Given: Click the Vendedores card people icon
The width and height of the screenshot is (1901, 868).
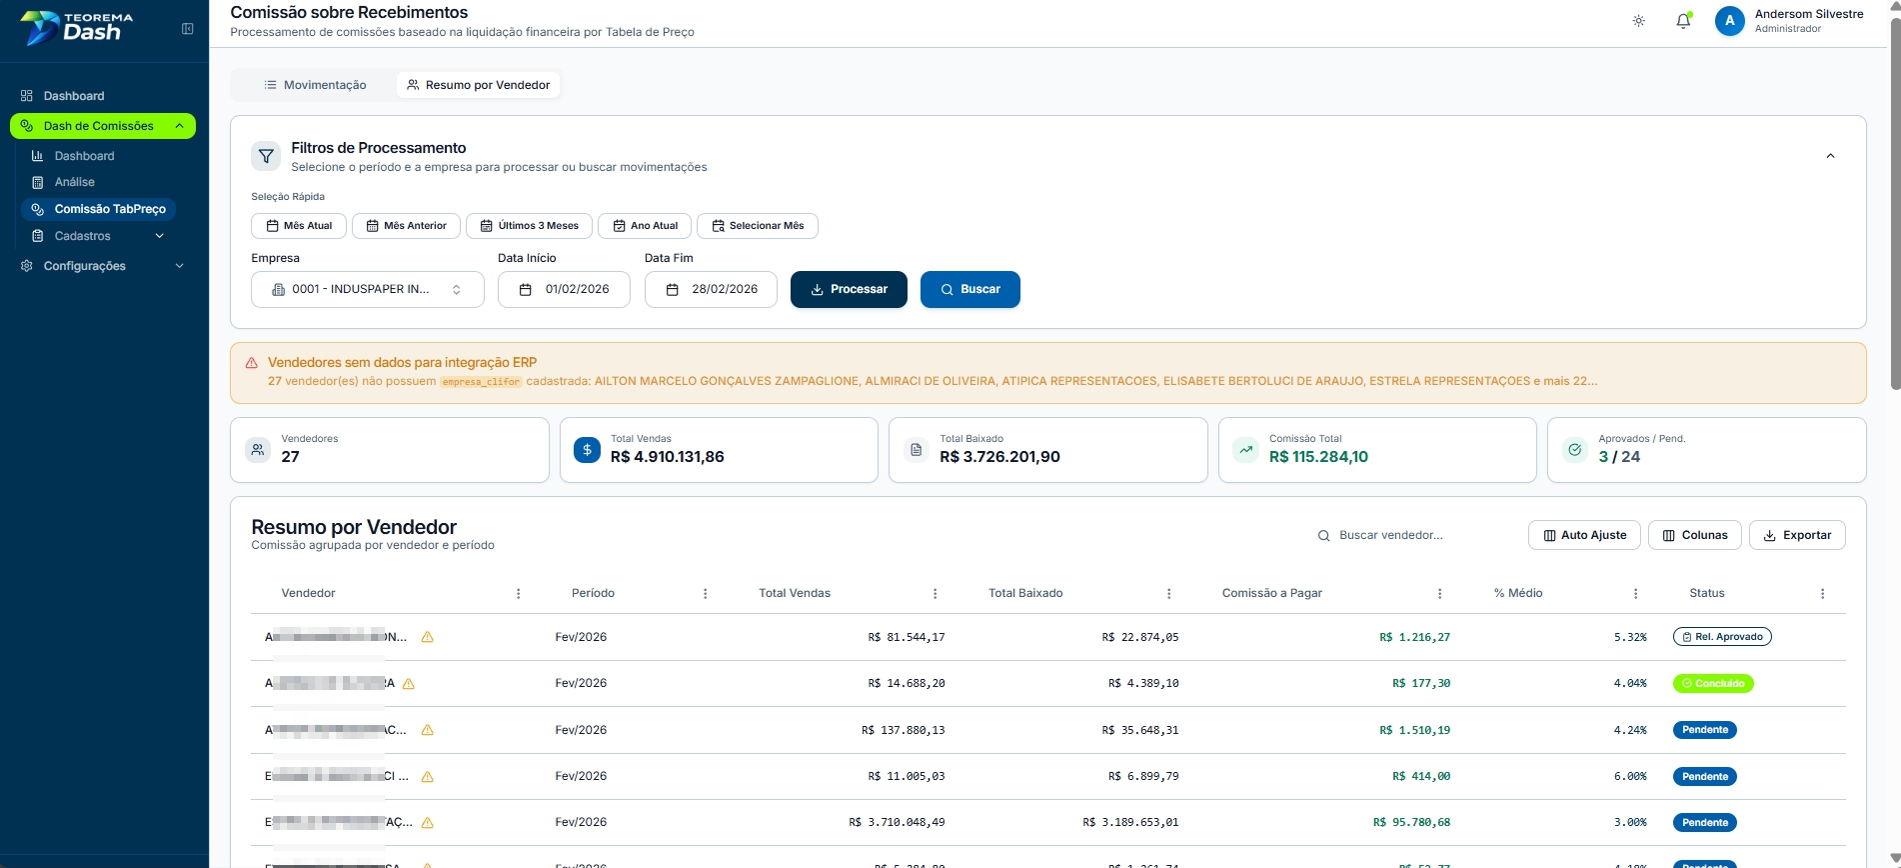Looking at the screenshot, I should tap(258, 450).
